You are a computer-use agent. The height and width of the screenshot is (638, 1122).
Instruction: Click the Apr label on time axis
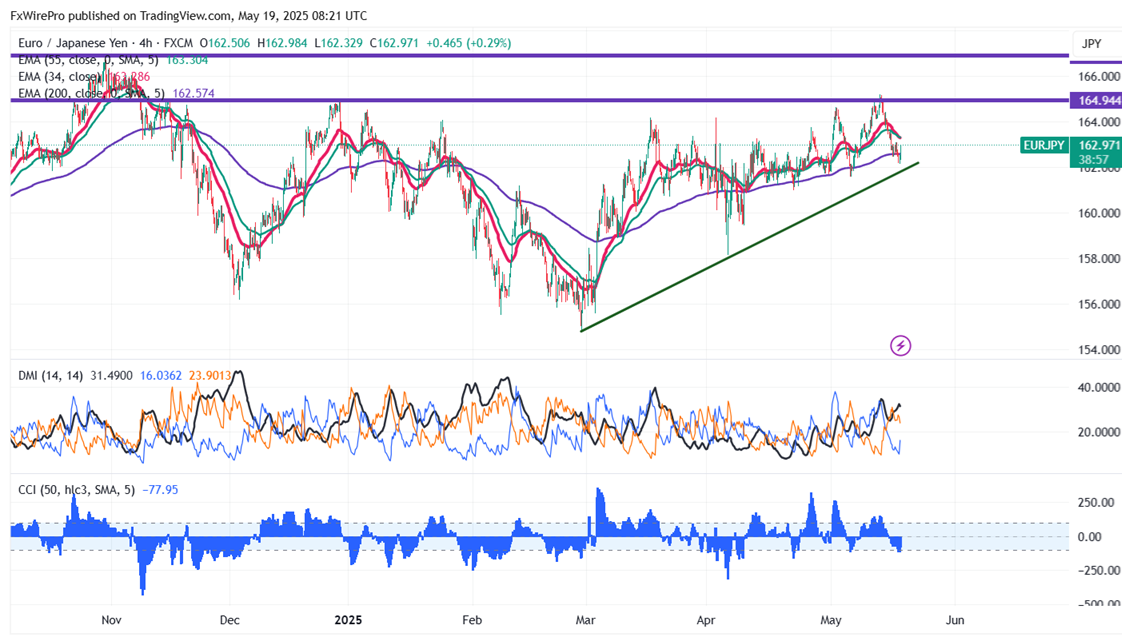click(706, 620)
